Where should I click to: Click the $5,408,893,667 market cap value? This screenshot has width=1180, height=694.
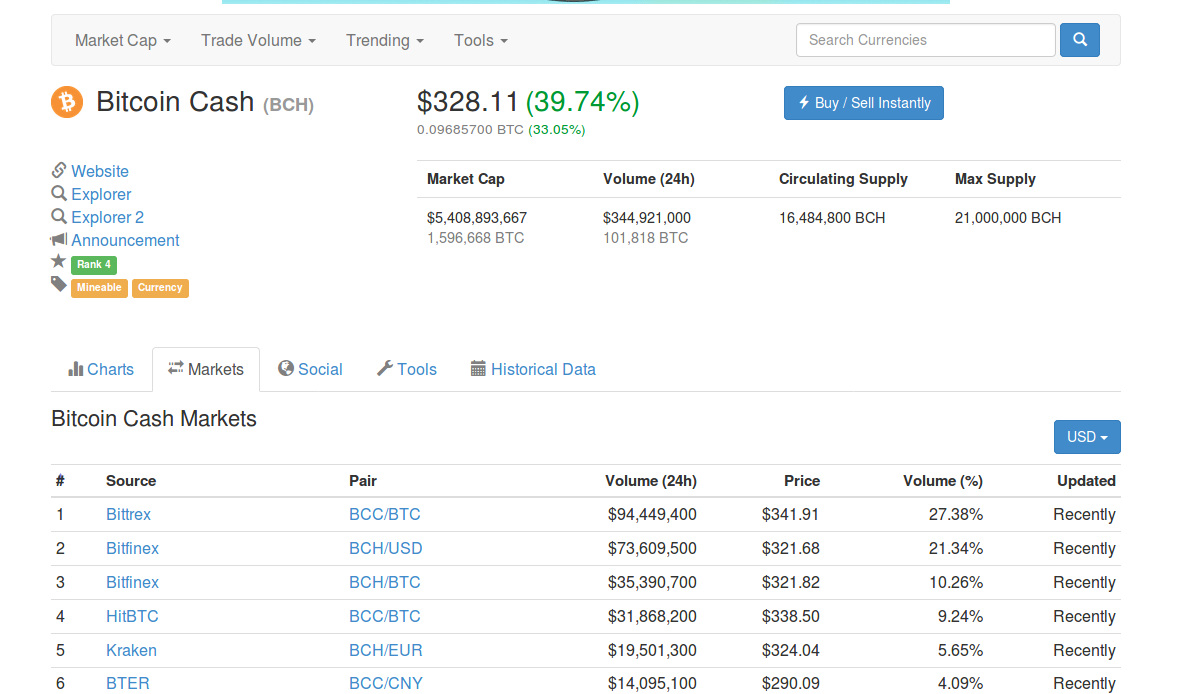click(477, 218)
